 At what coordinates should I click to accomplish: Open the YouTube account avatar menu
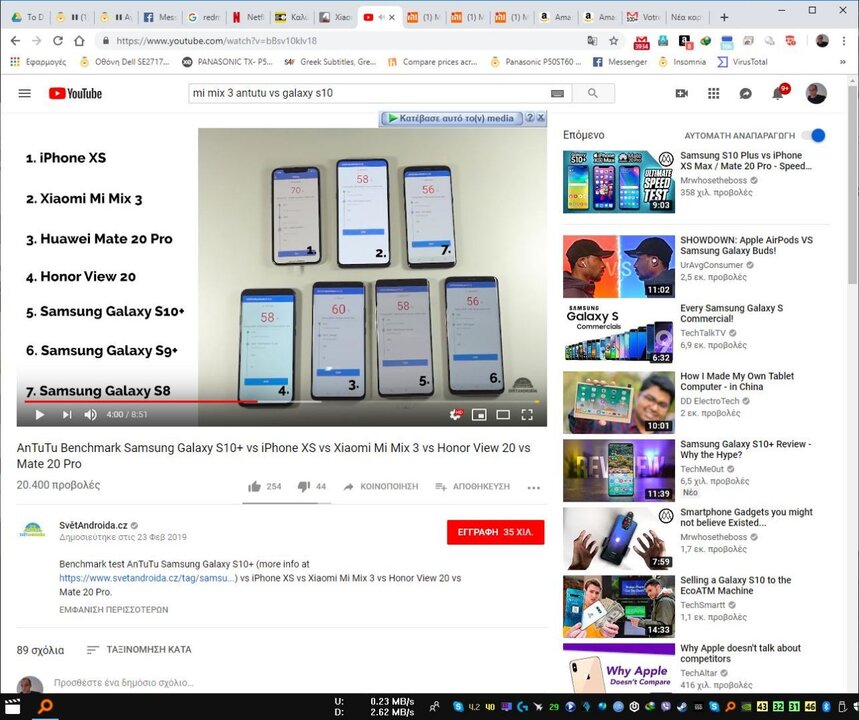click(816, 93)
